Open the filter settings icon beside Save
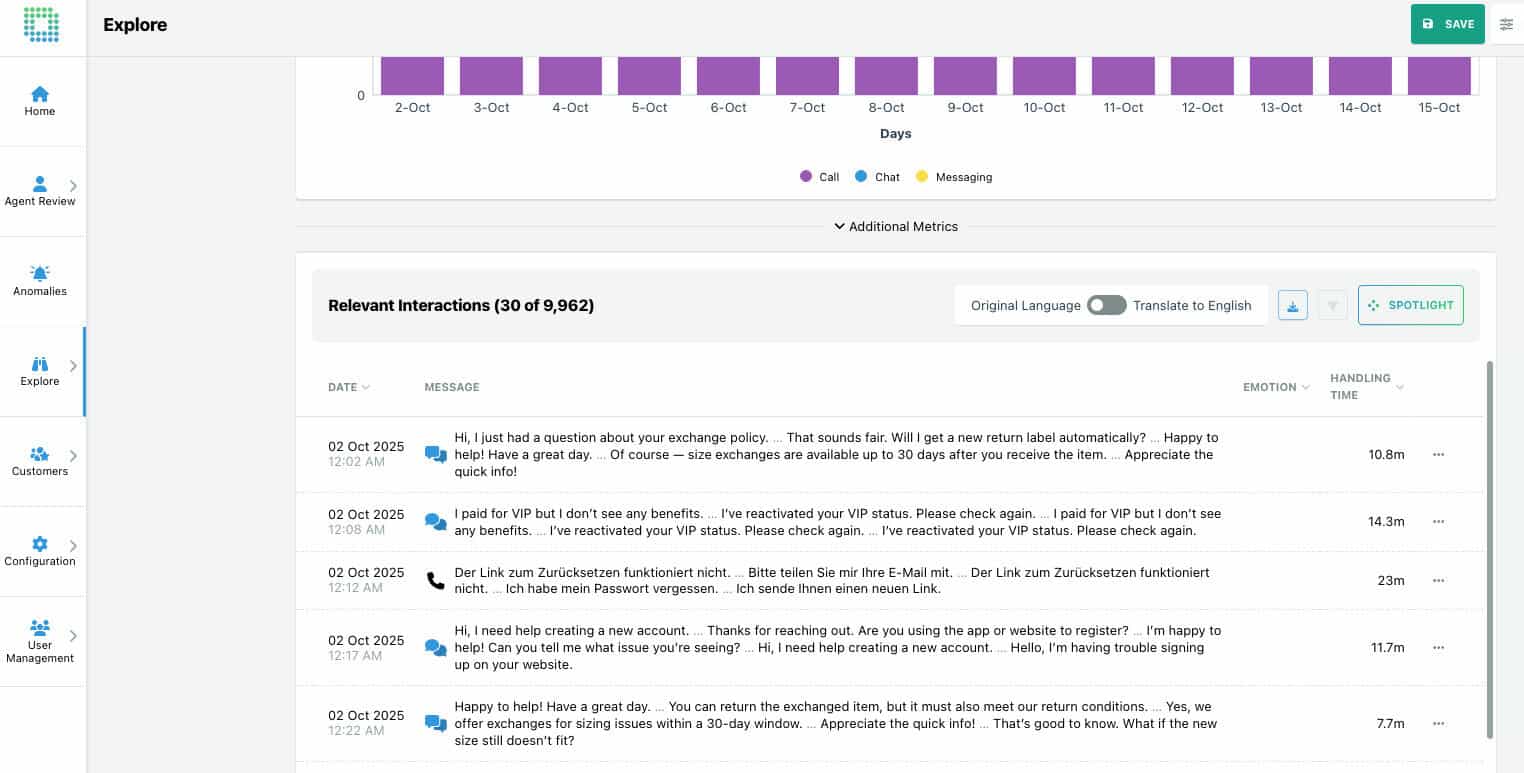Image resolution: width=1524 pixels, height=773 pixels. pyautogui.click(x=1506, y=24)
